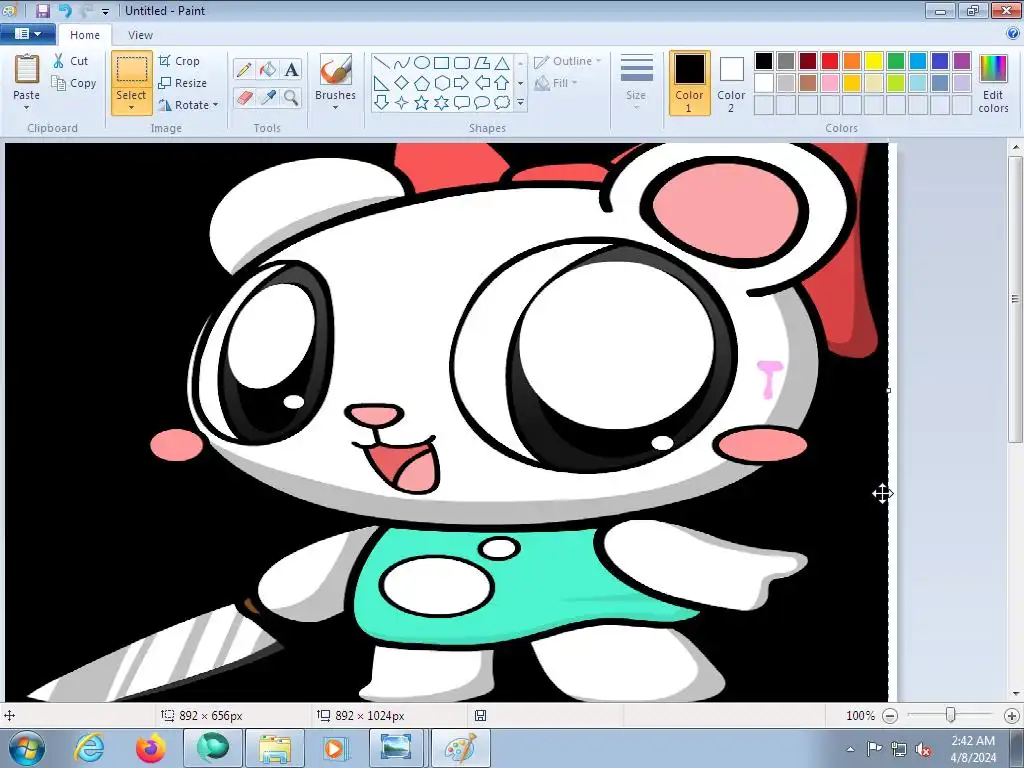Open Internet Explorer from the taskbar

click(x=89, y=748)
